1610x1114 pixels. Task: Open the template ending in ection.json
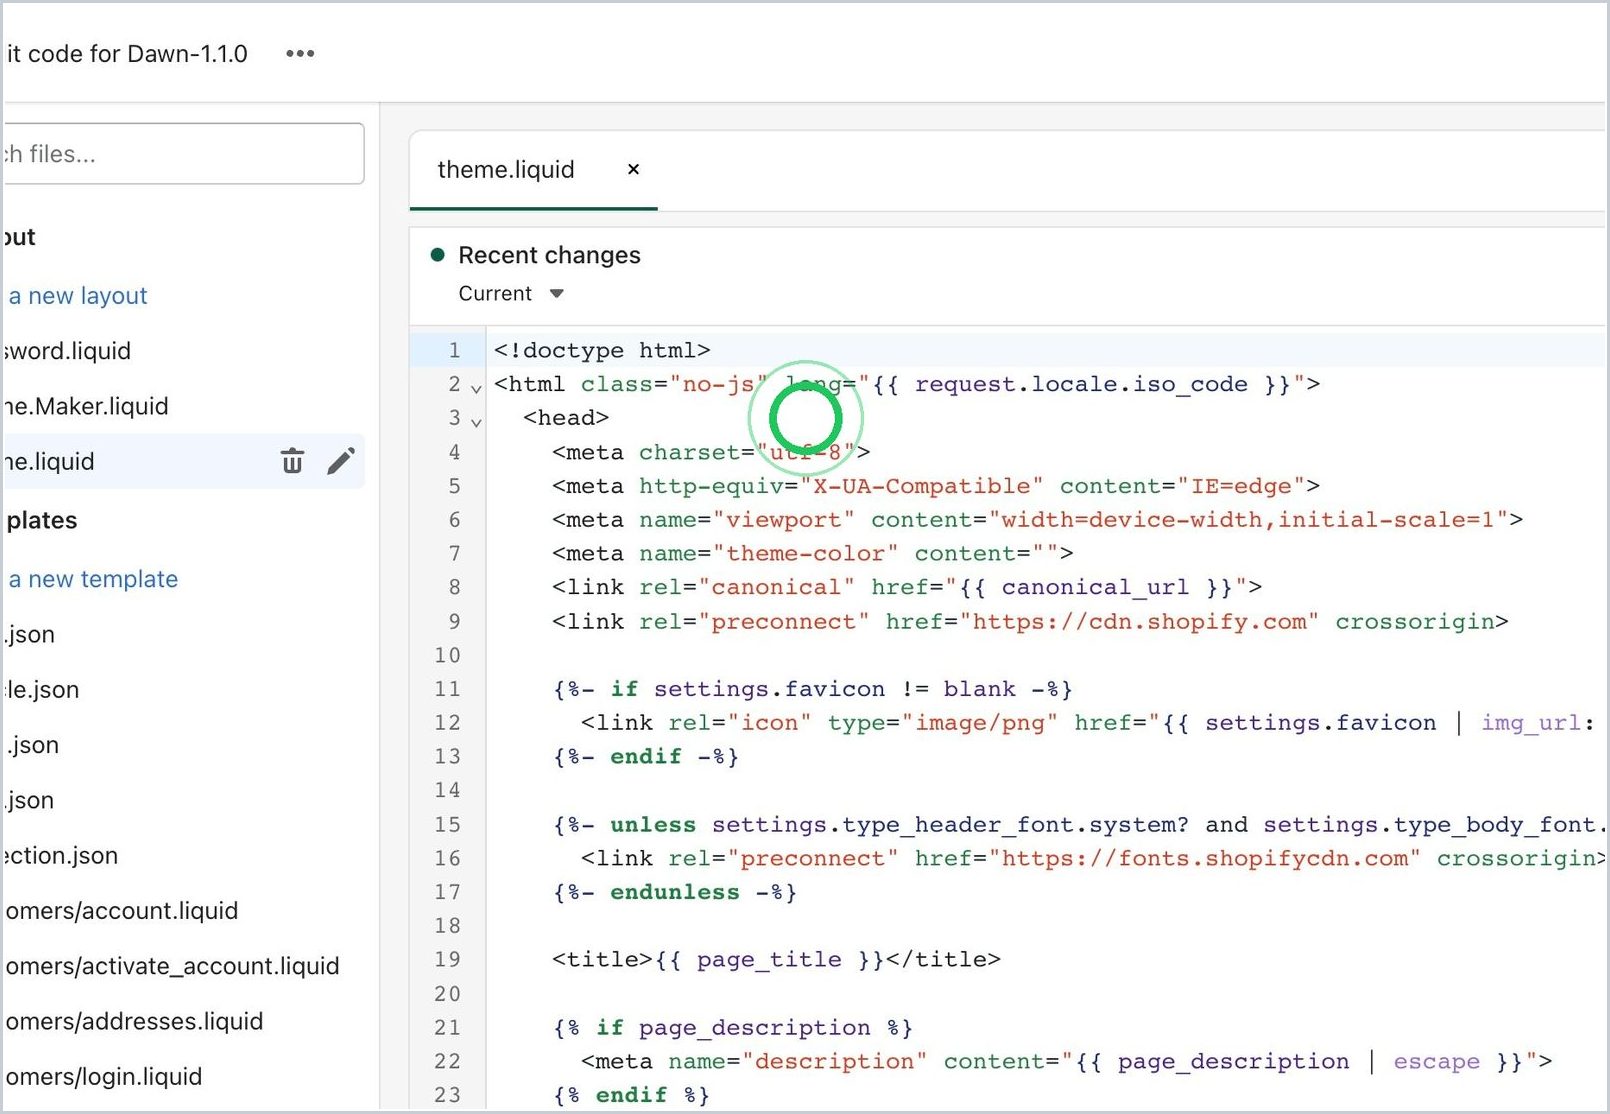tap(61, 855)
